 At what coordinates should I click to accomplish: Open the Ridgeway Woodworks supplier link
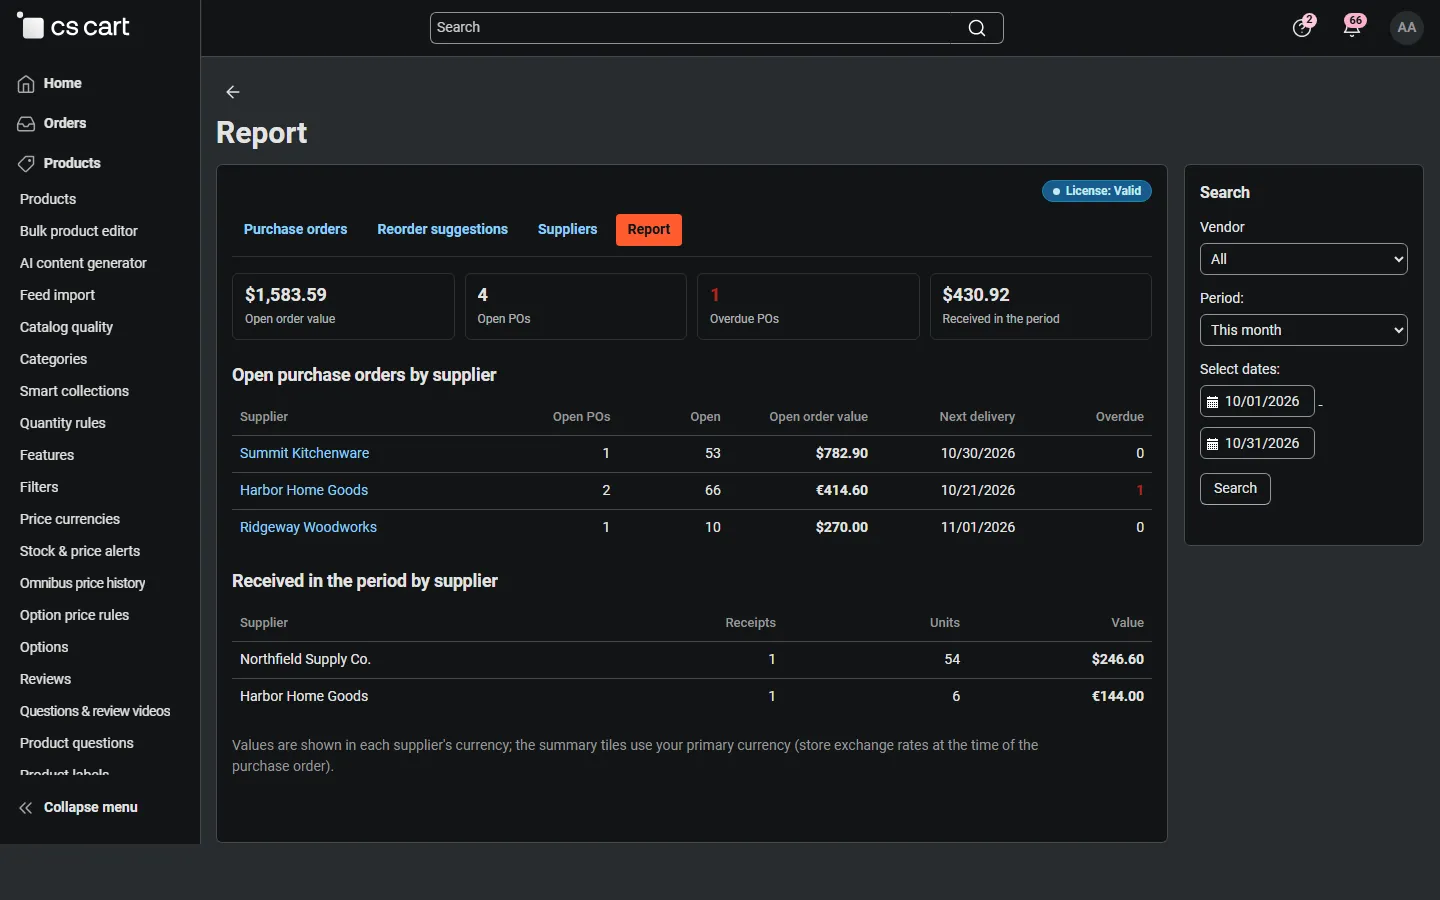coord(308,528)
